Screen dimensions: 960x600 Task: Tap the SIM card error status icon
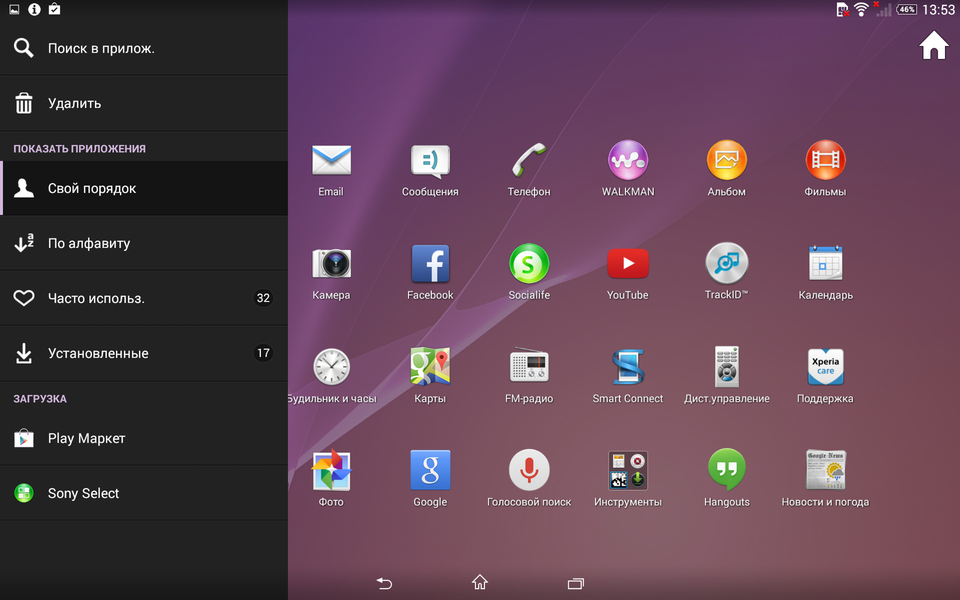coord(843,9)
